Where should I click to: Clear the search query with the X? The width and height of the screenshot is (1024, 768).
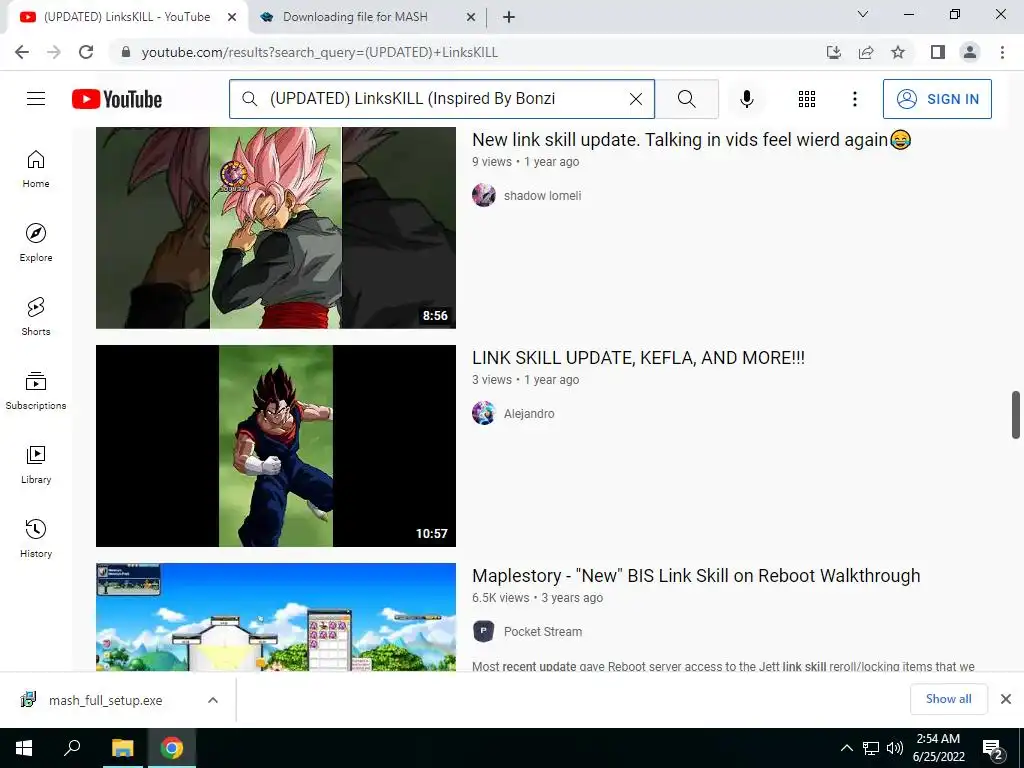tap(635, 99)
